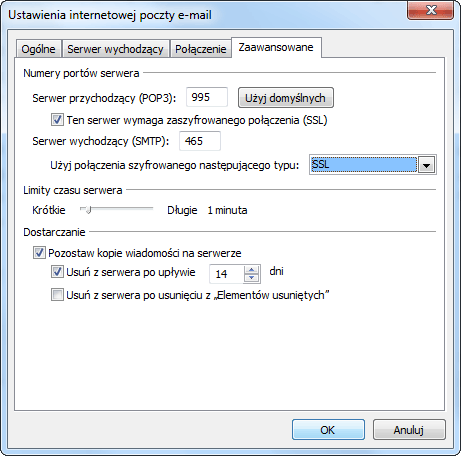Open the Serwer wychodzący tab
The height and width of the screenshot is (456, 461).
tap(115, 49)
